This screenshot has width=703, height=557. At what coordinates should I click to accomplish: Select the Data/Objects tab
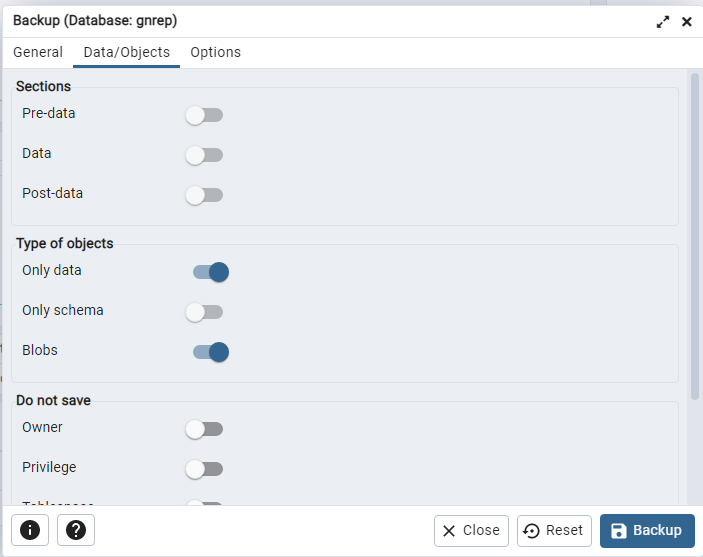click(x=126, y=52)
